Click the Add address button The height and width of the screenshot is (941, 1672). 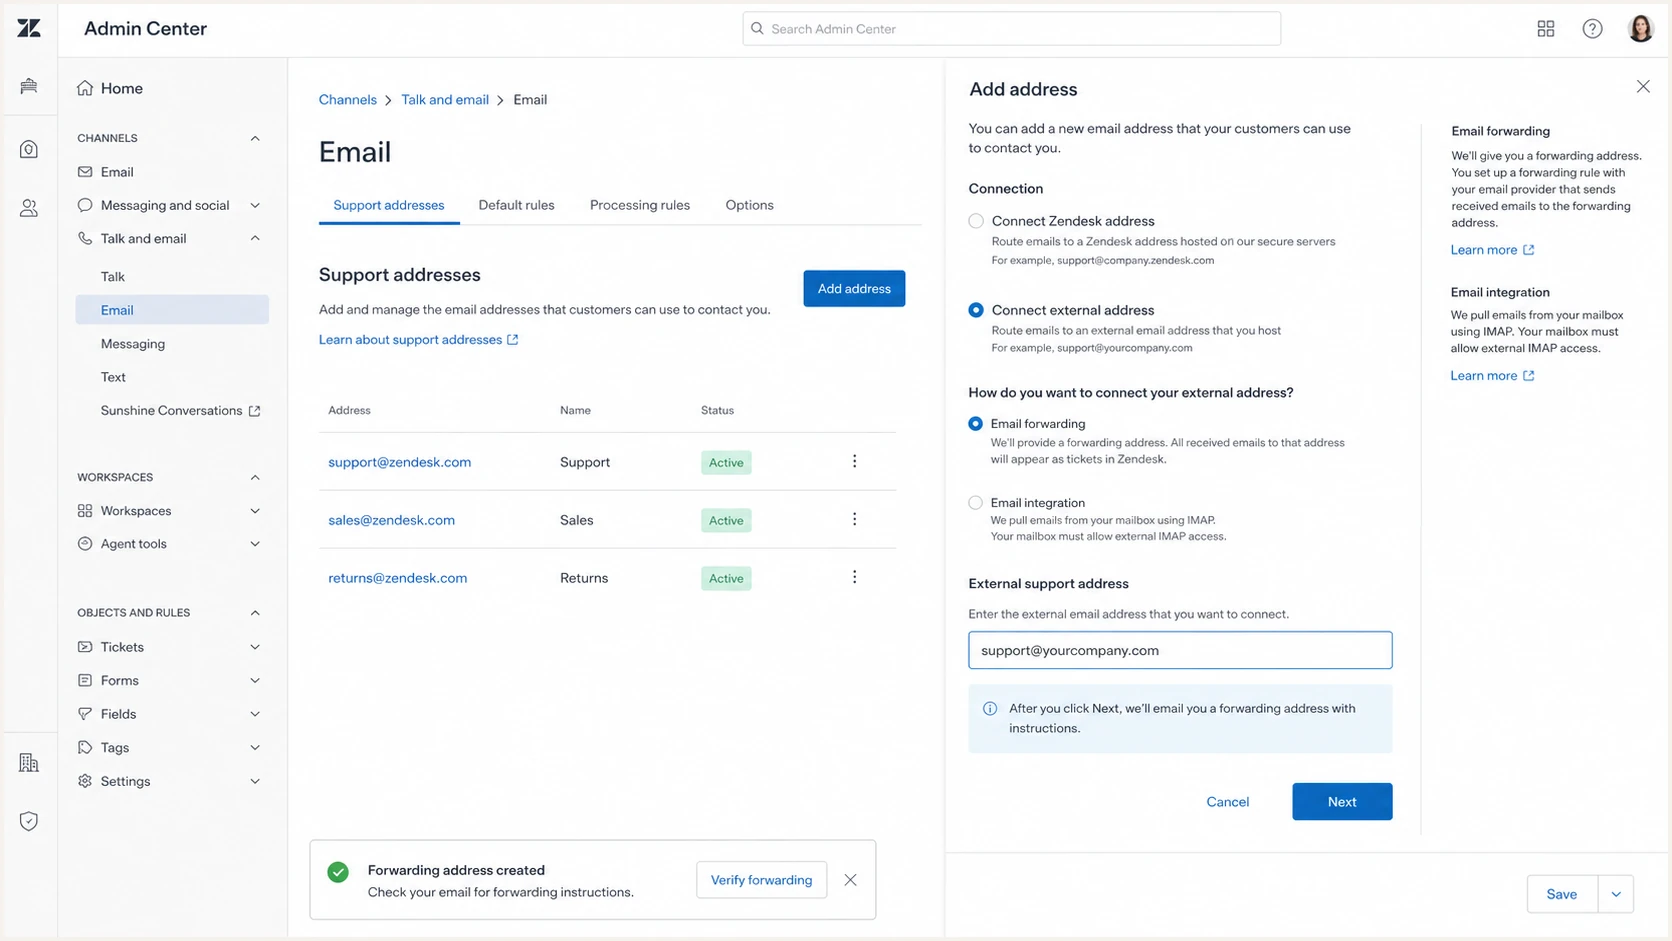pos(854,288)
